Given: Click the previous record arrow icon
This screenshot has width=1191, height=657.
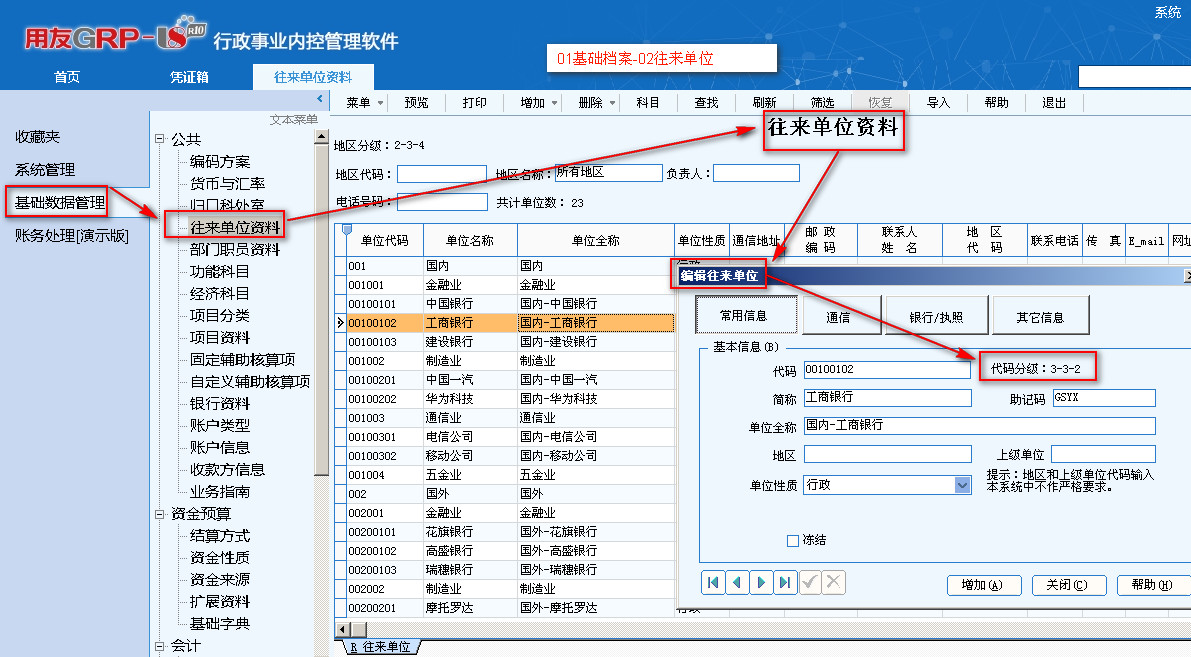Looking at the screenshot, I should click(x=737, y=582).
